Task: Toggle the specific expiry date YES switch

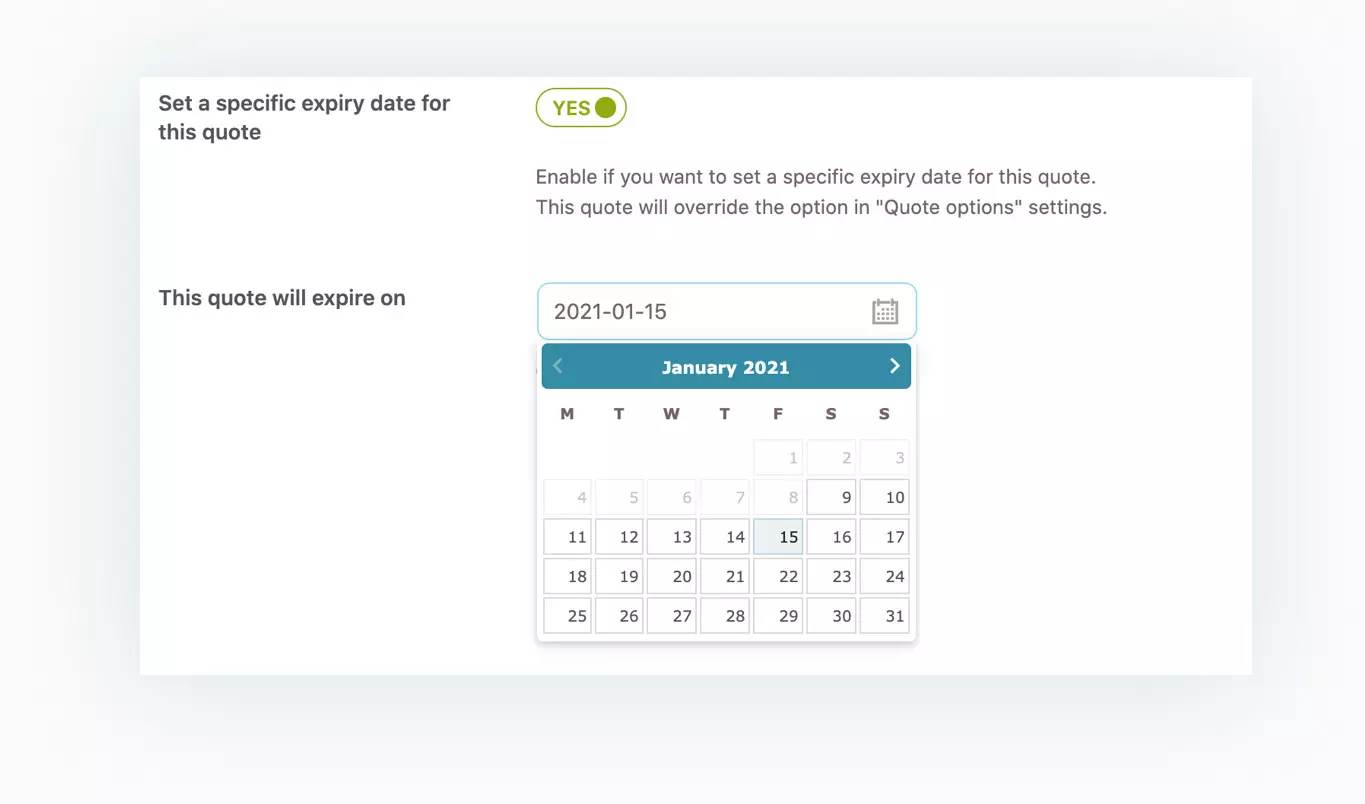Action: 581,108
